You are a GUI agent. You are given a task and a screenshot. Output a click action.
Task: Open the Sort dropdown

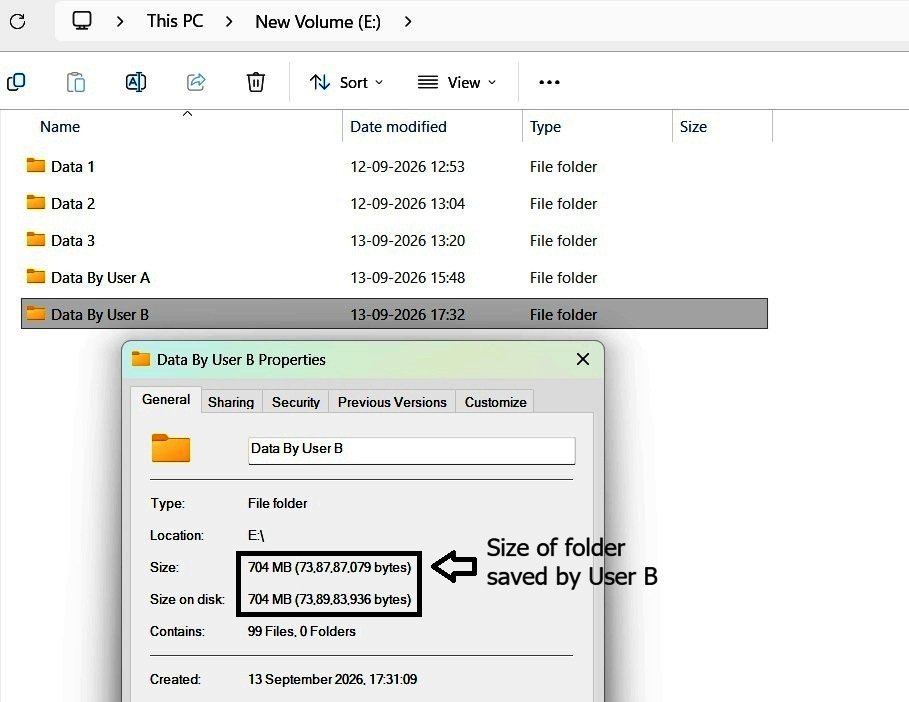click(346, 82)
